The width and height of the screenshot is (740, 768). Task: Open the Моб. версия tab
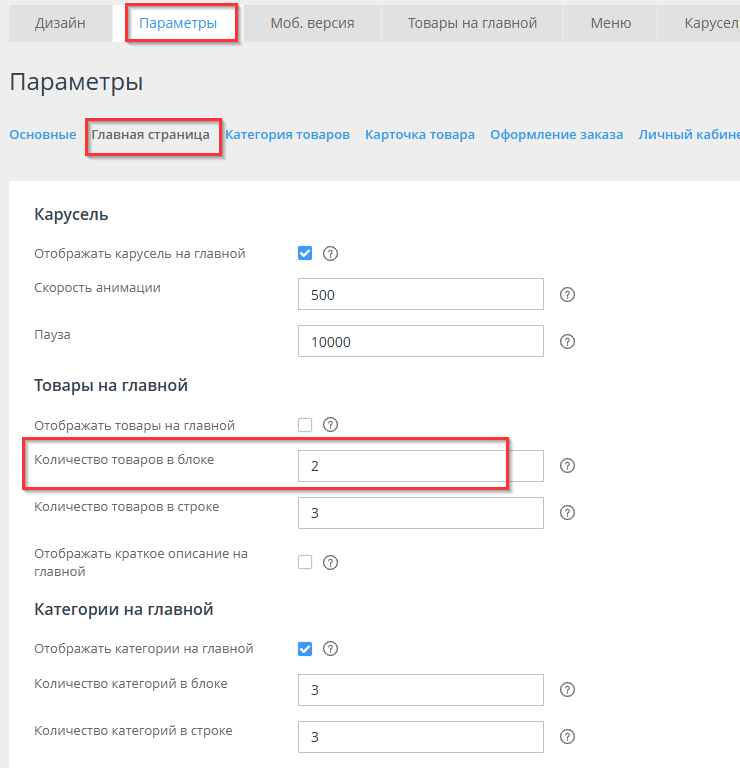coord(312,23)
